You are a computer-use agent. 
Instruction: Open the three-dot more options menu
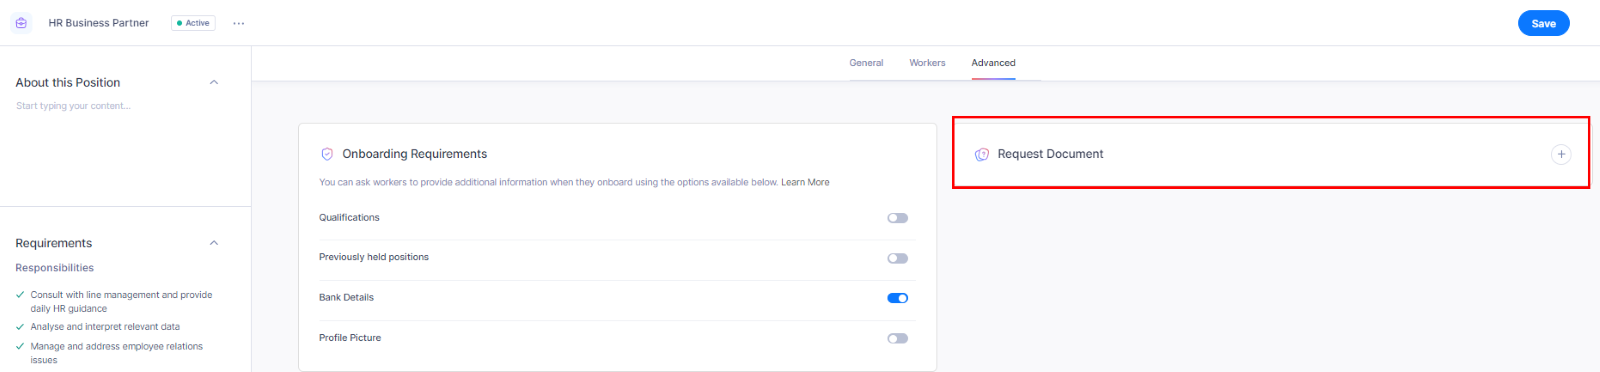[239, 23]
